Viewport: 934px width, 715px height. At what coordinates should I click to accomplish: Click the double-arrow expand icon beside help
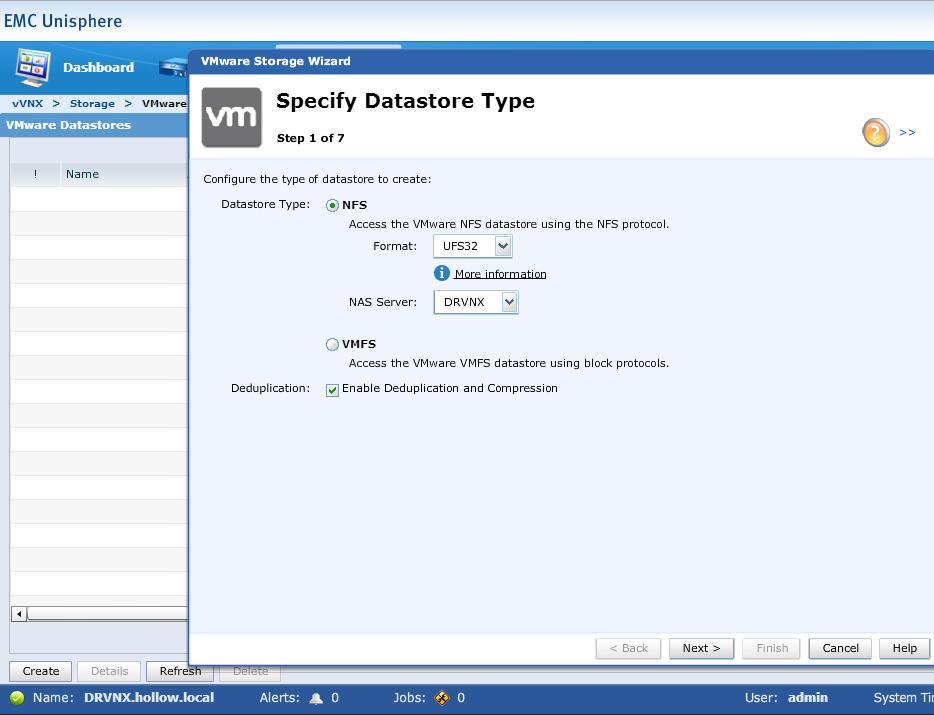(x=907, y=132)
